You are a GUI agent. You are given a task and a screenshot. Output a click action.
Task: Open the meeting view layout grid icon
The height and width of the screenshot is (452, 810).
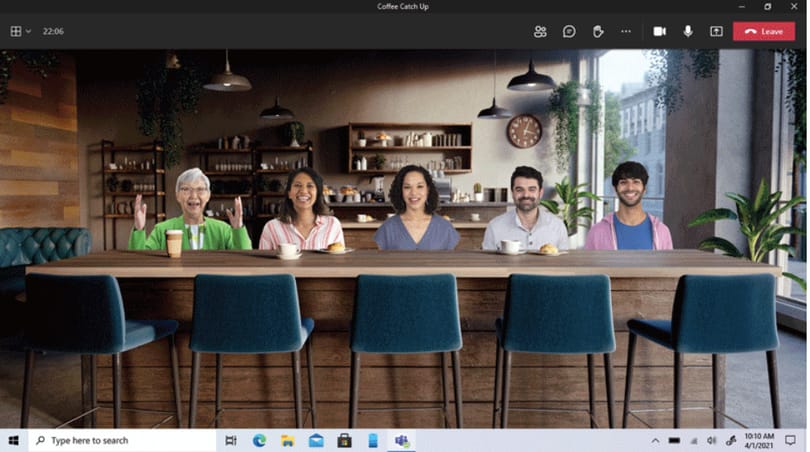click(16, 32)
